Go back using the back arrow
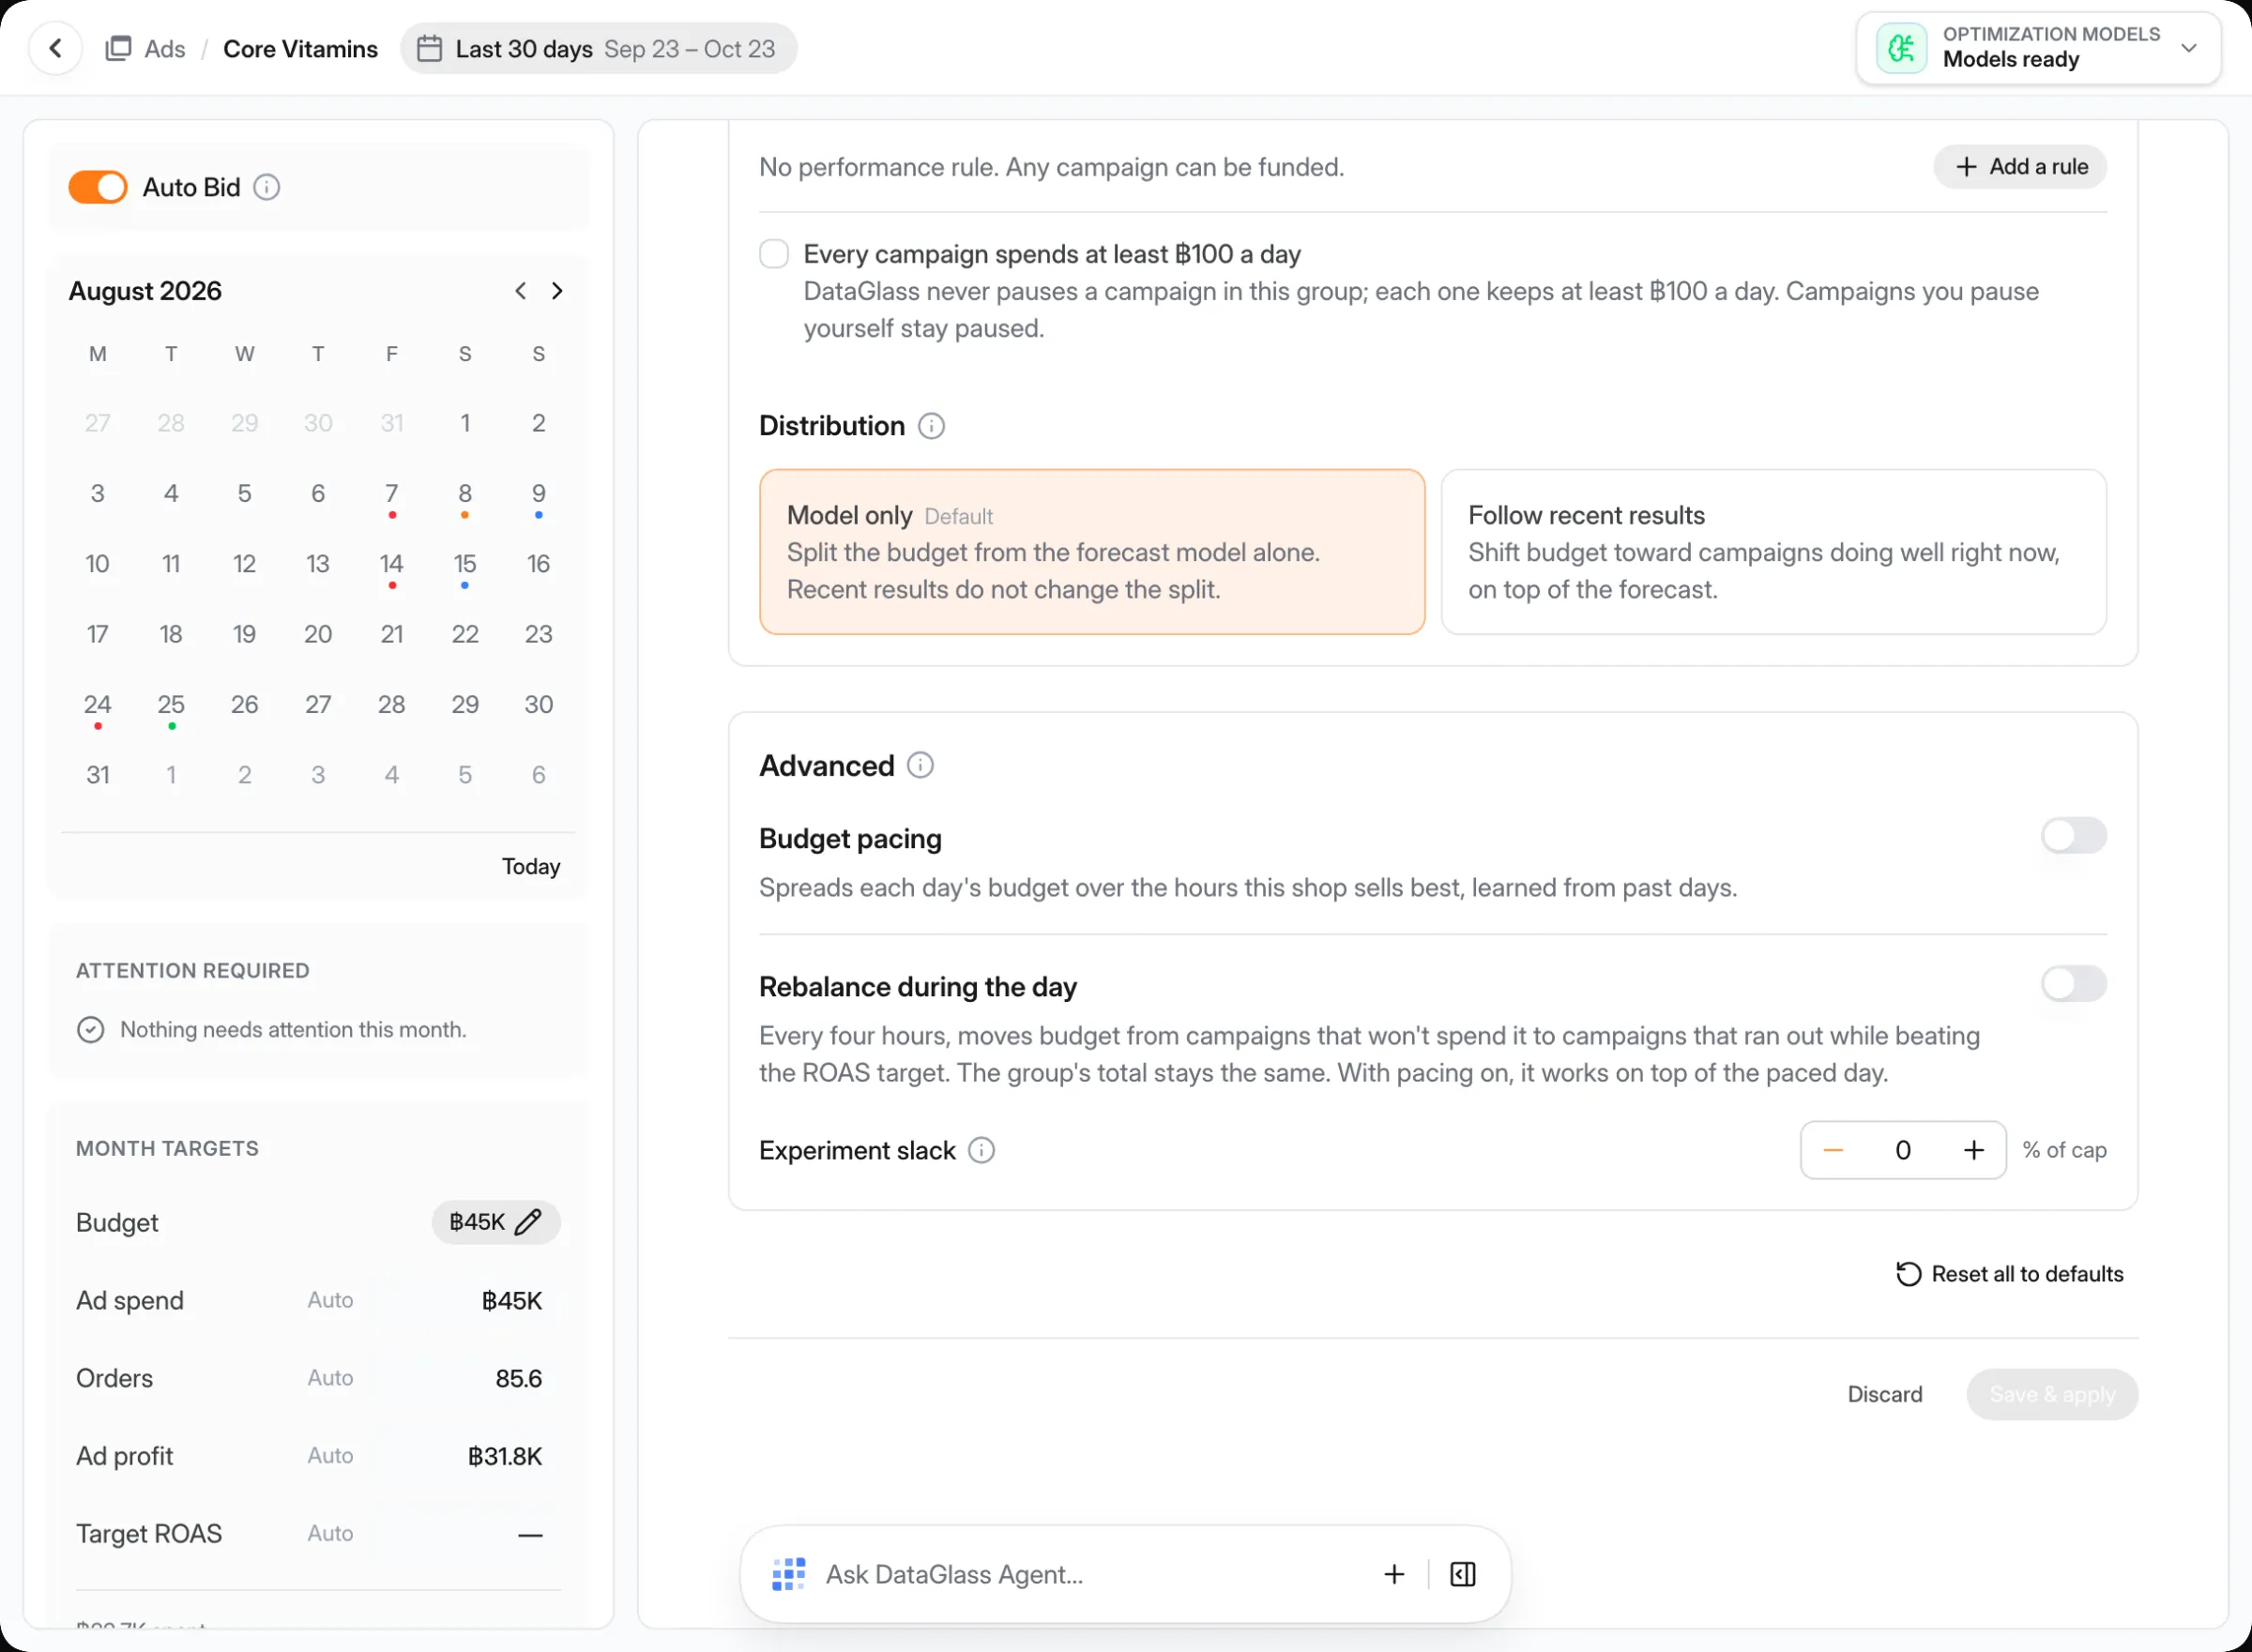Viewport: 2252px width, 1652px height. 56,48
